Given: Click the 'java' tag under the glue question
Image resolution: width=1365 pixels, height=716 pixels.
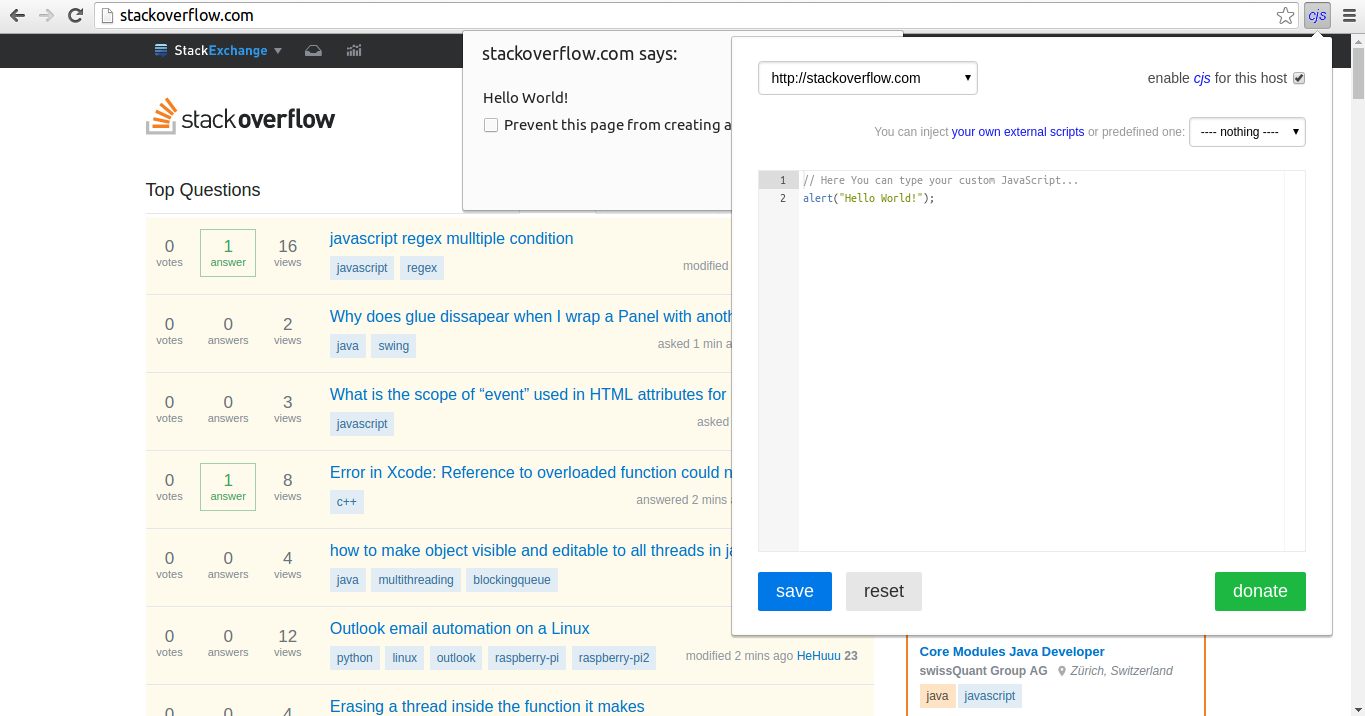Looking at the screenshot, I should pos(348,346).
